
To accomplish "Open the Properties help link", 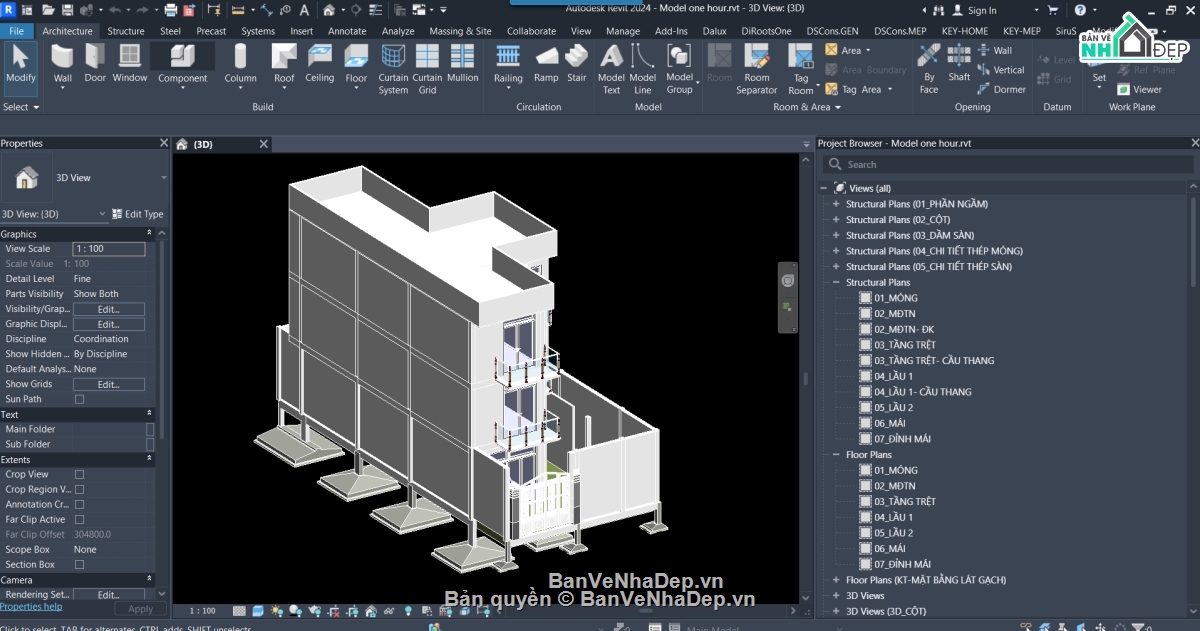I will (31, 607).
